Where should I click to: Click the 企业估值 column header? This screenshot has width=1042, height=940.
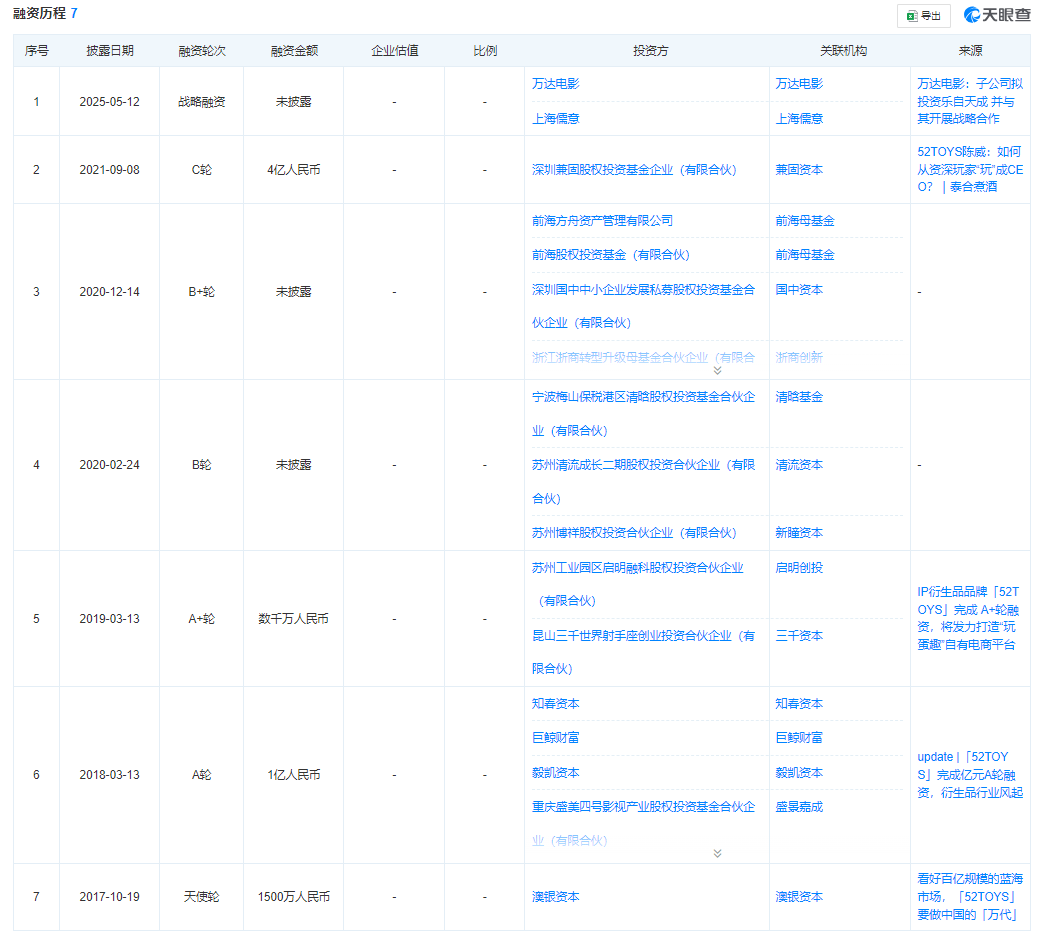point(395,51)
